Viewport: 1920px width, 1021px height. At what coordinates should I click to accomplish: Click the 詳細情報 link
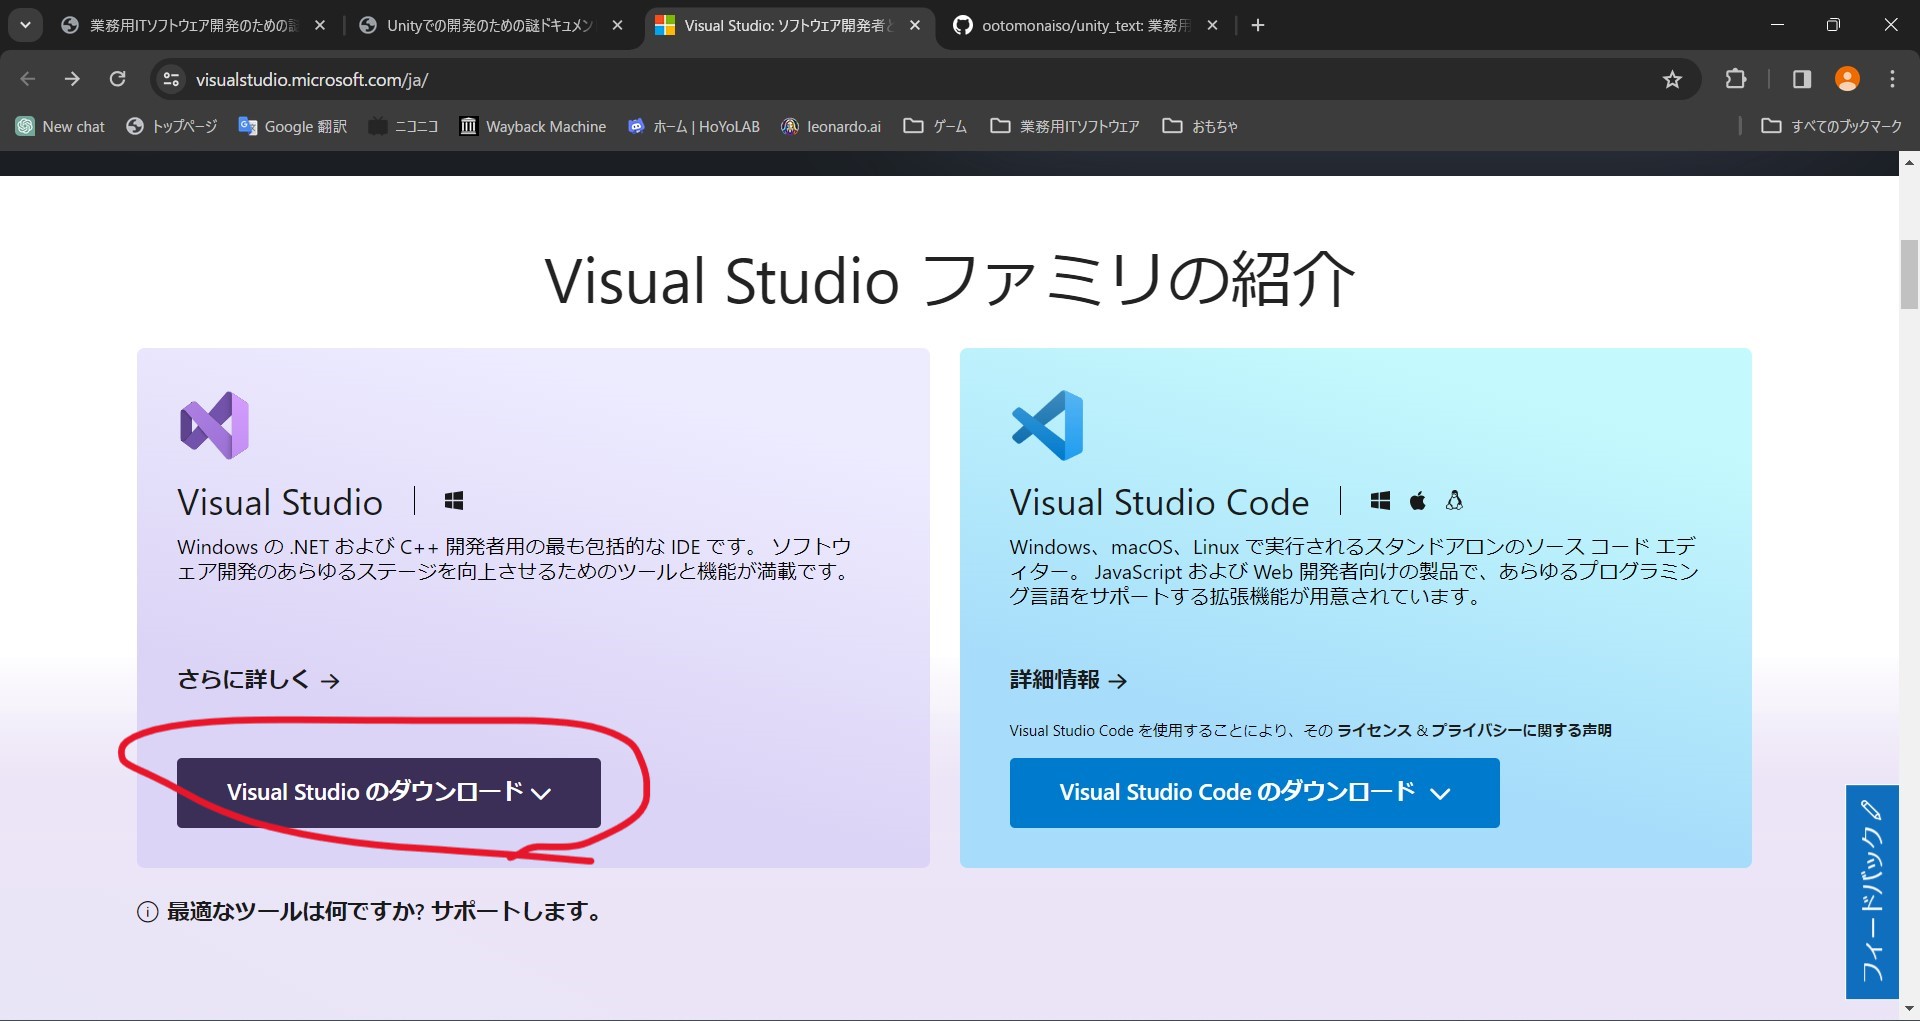1068,680
